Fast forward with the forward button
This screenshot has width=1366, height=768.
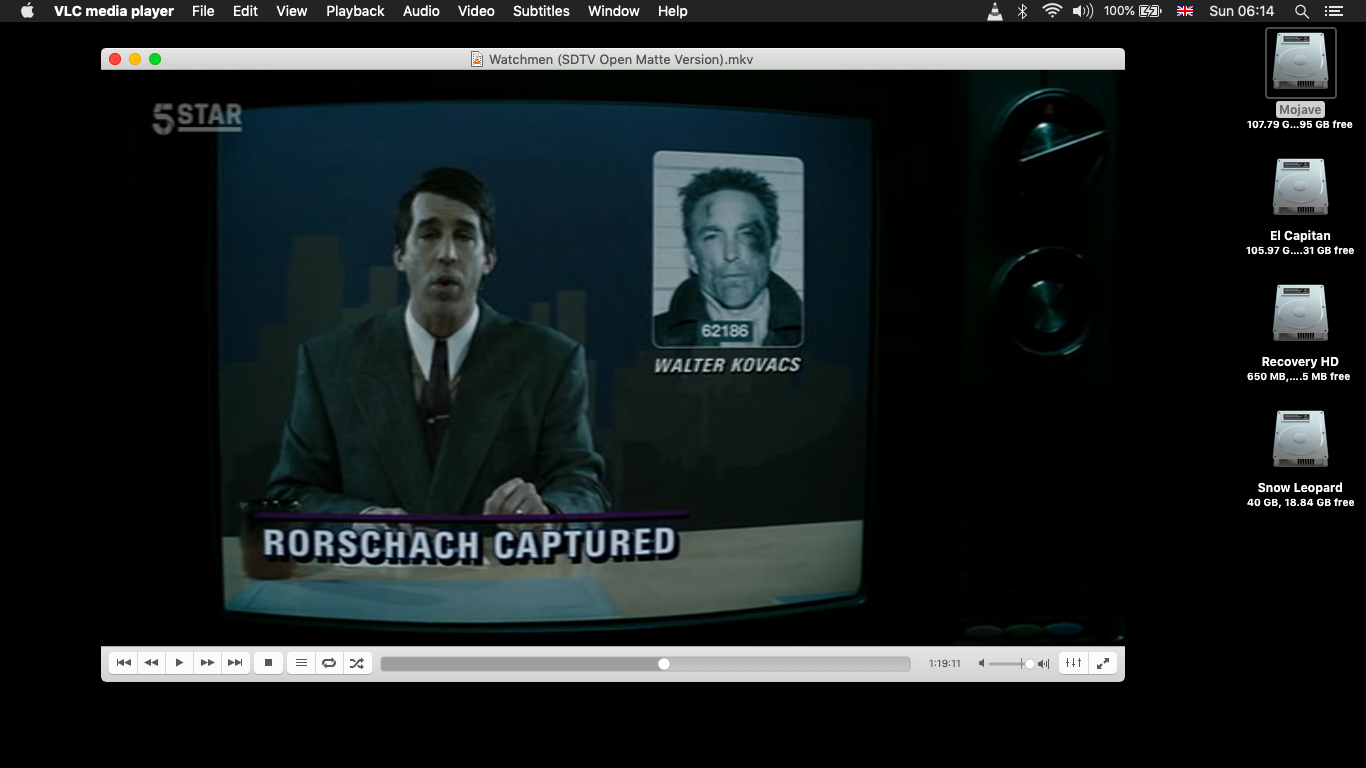tap(207, 663)
